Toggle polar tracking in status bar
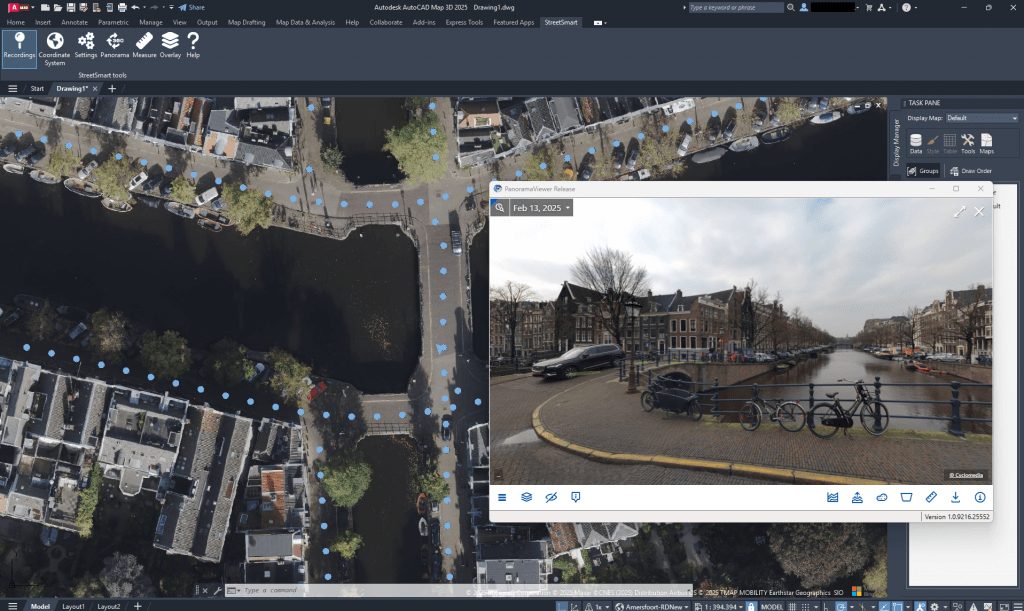The image size is (1024, 611). [842, 606]
